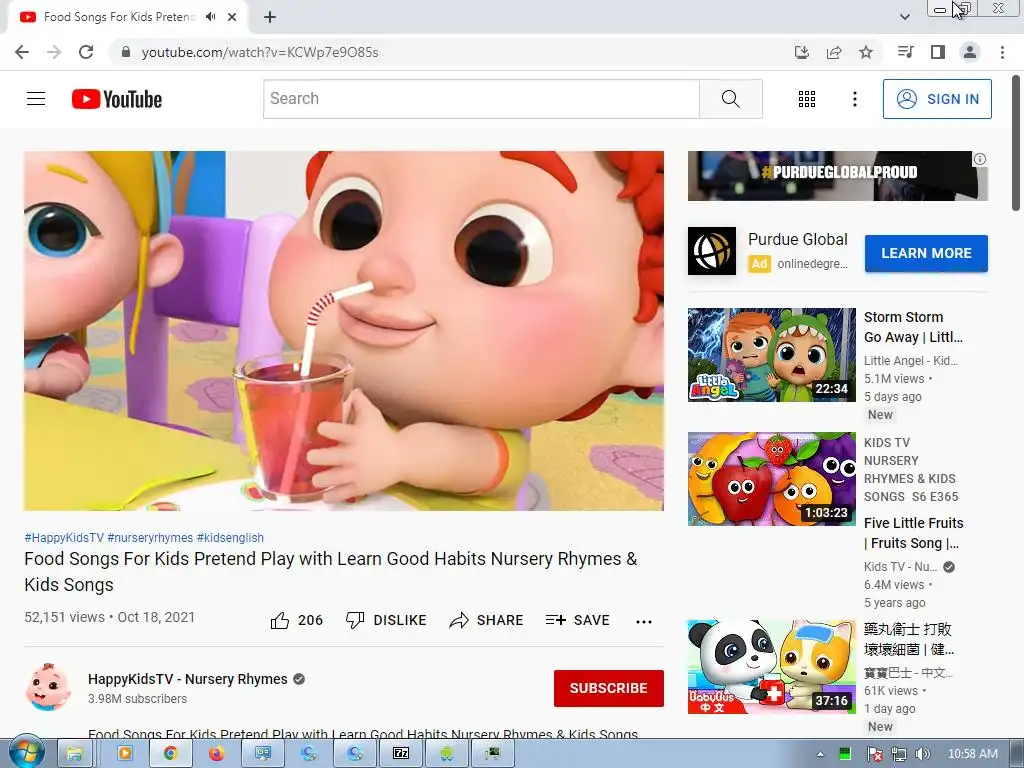
Task: Bookmark this page with star icon
Action: [866, 52]
